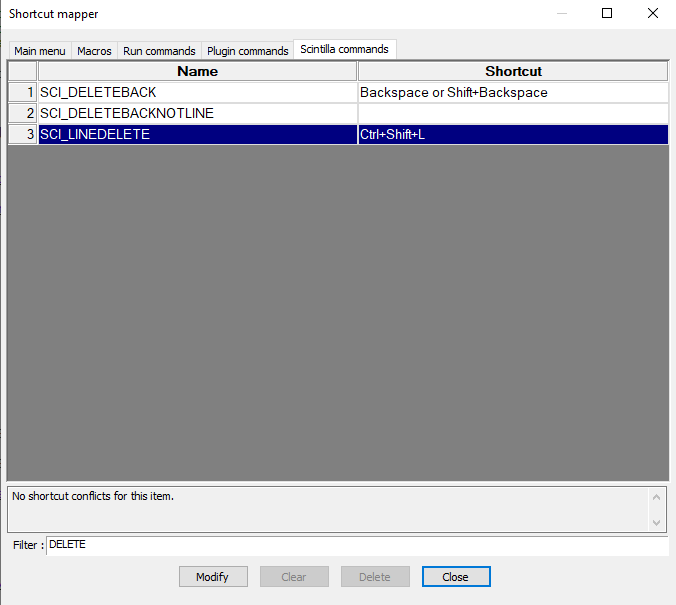
Task: Click the Backspace or Shift+Backspace shortcut cell
Action: pyautogui.click(x=513, y=92)
